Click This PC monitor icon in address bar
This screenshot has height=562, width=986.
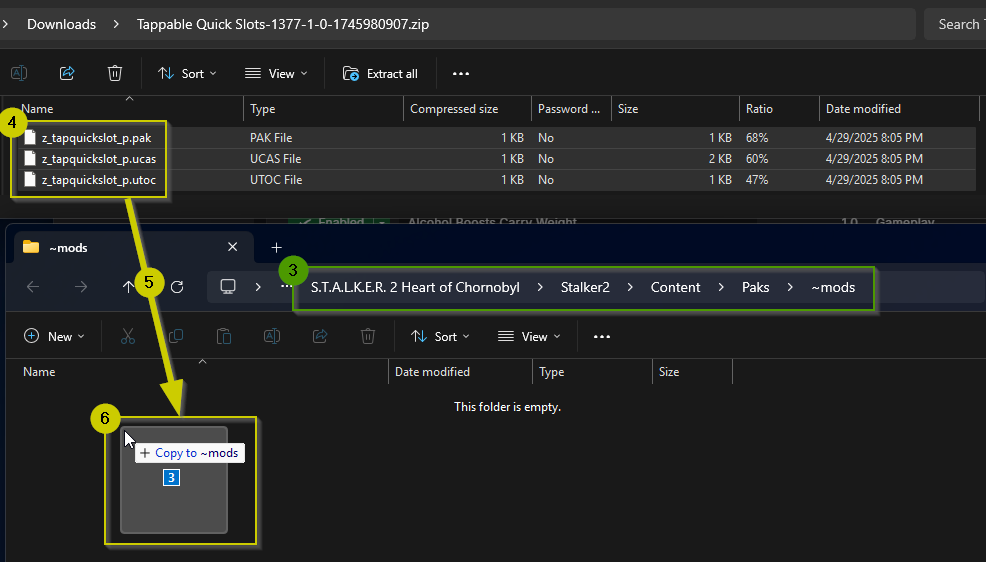(228, 287)
